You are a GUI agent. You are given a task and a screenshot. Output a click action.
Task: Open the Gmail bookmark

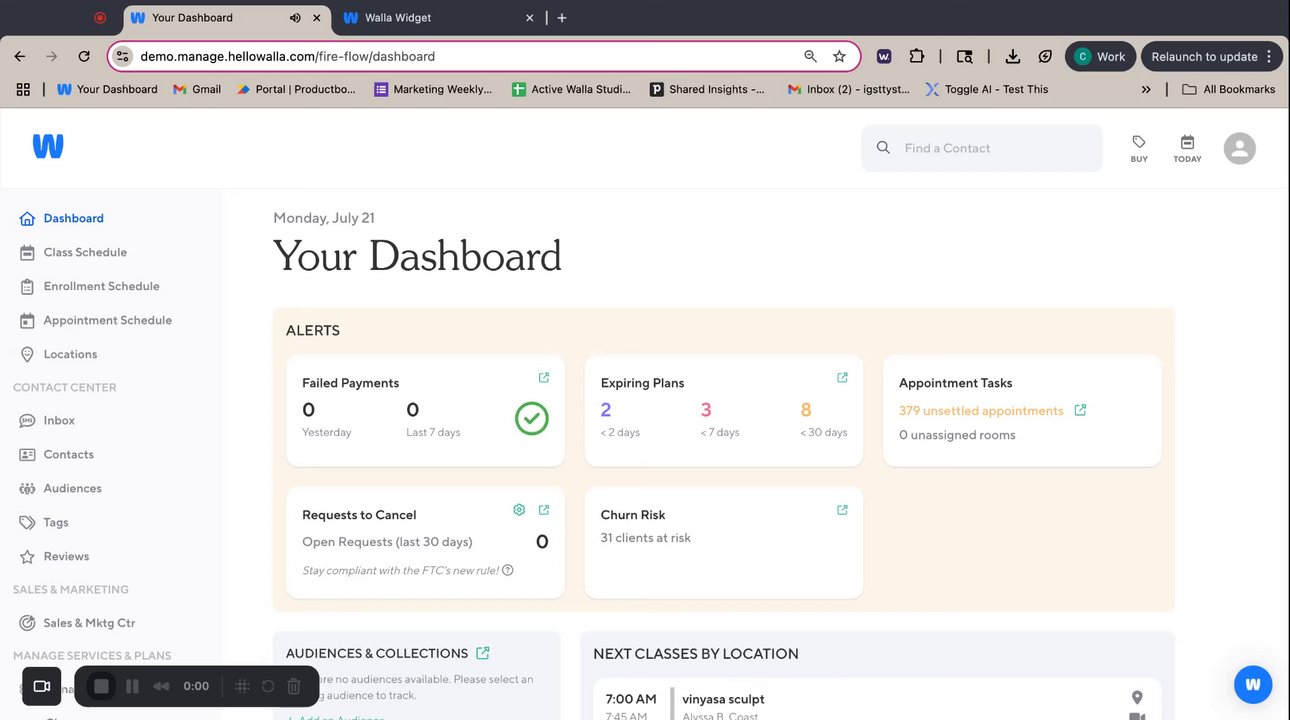(197, 89)
